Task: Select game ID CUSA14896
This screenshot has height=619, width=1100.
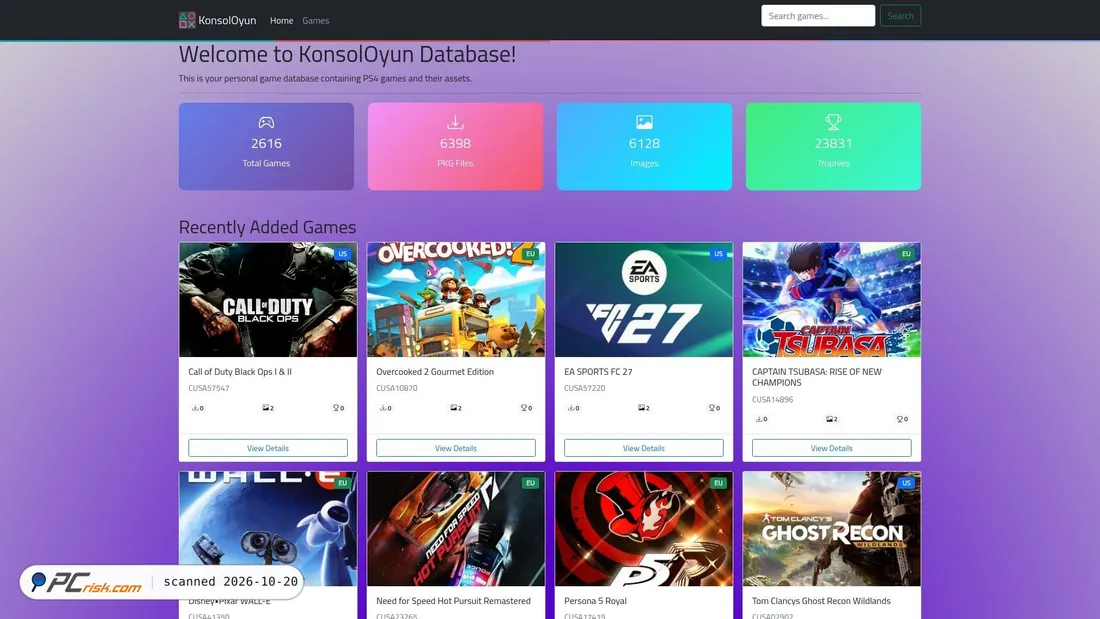Action: pyautogui.click(x=772, y=399)
